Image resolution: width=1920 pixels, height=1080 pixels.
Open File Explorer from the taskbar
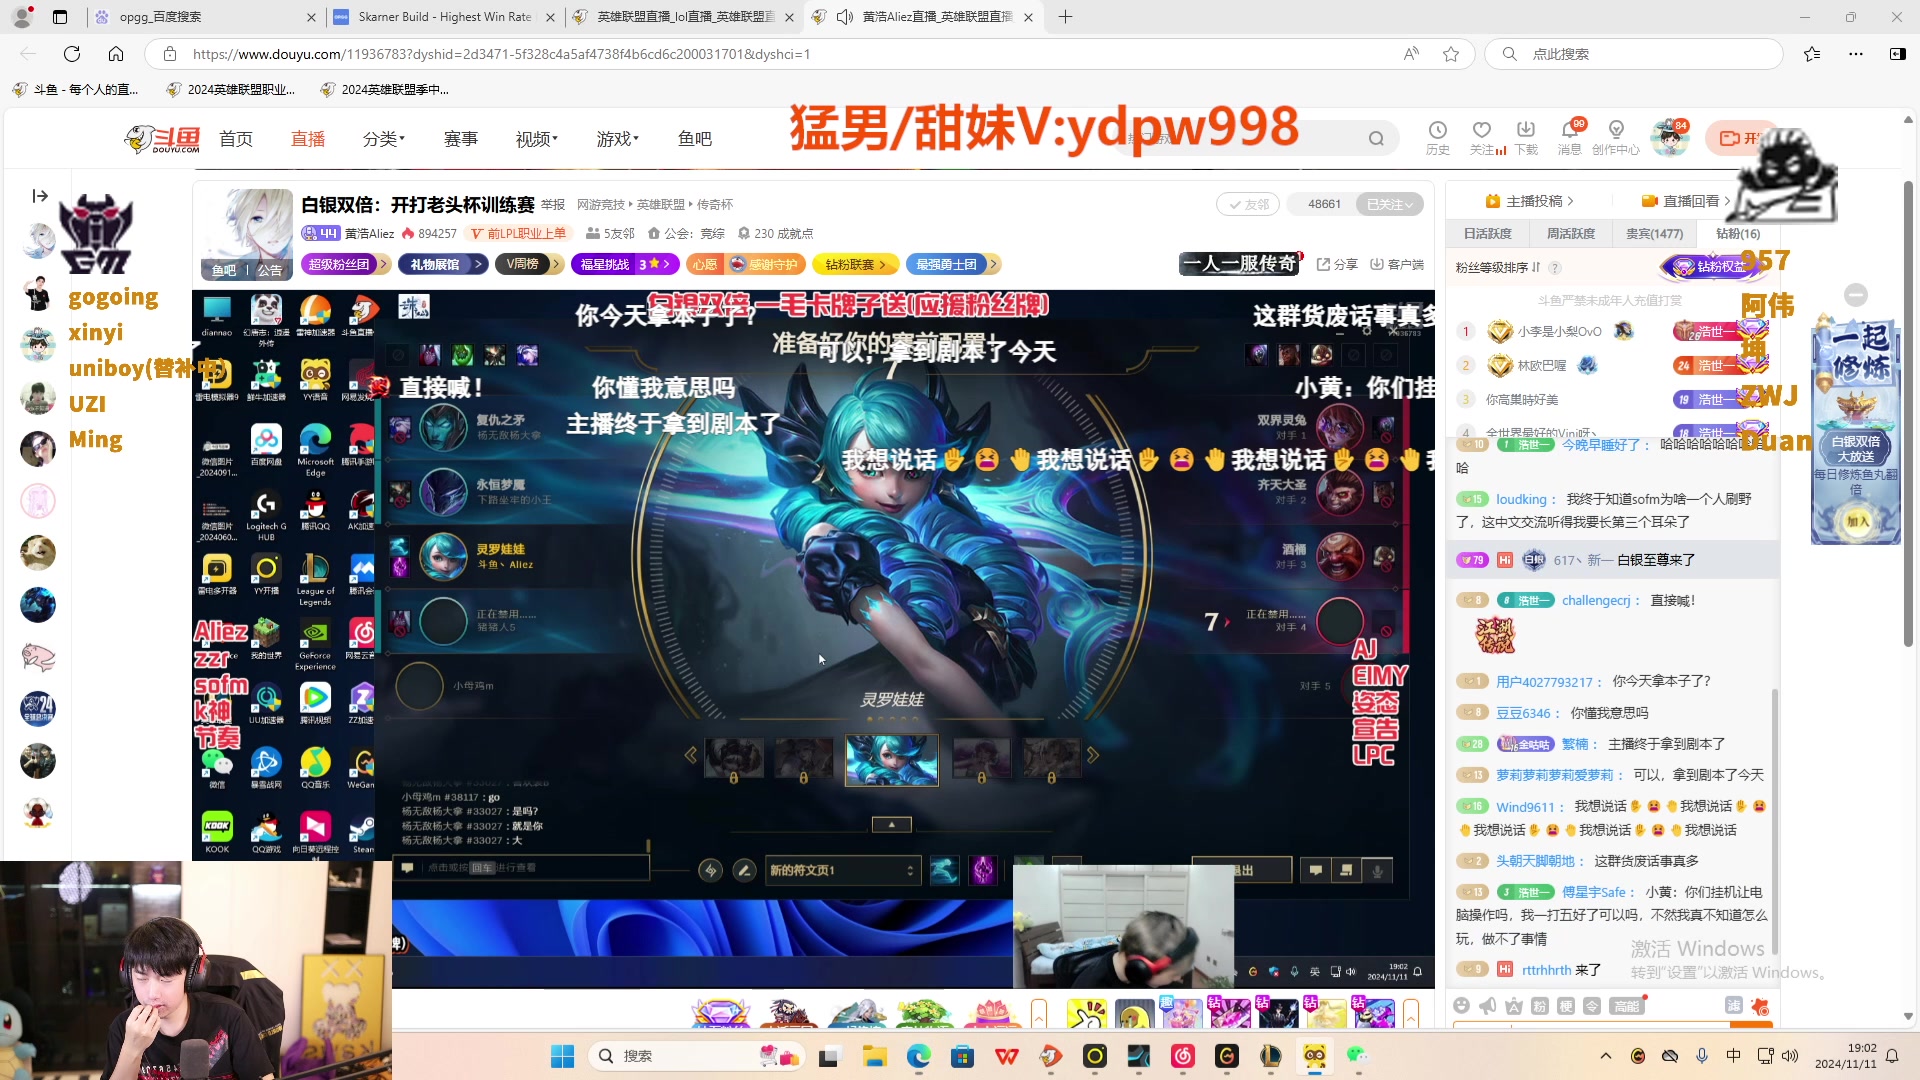[875, 1056]
